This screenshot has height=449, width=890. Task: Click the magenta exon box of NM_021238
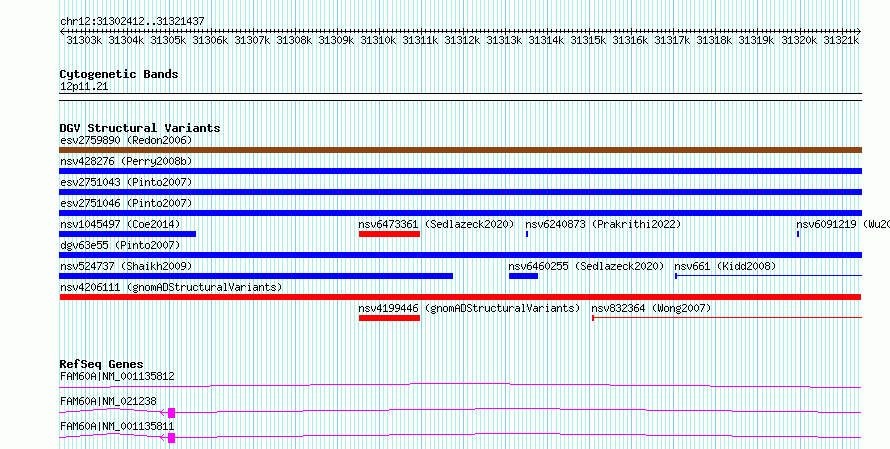(x=171, y=413)
